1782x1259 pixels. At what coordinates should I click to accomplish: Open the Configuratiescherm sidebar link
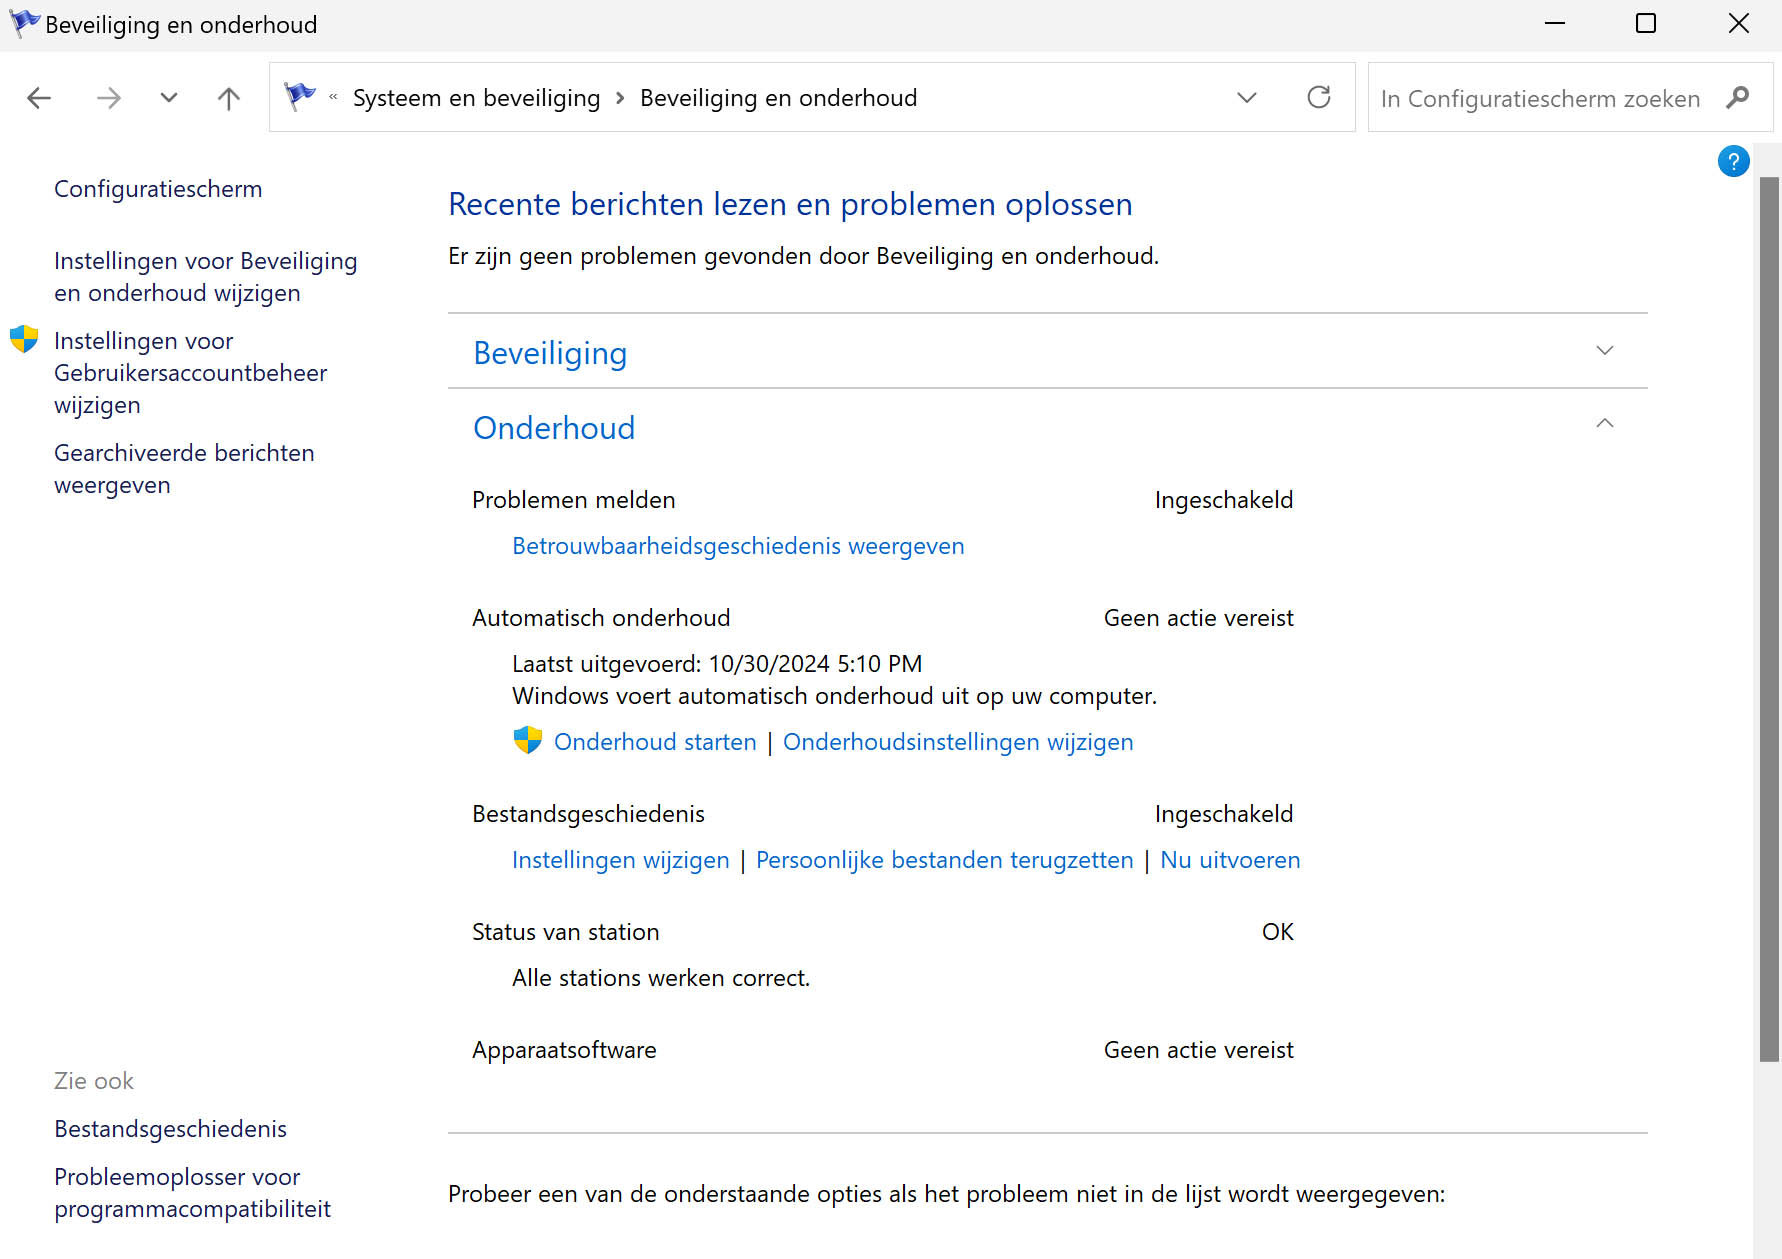pos(158,189)
